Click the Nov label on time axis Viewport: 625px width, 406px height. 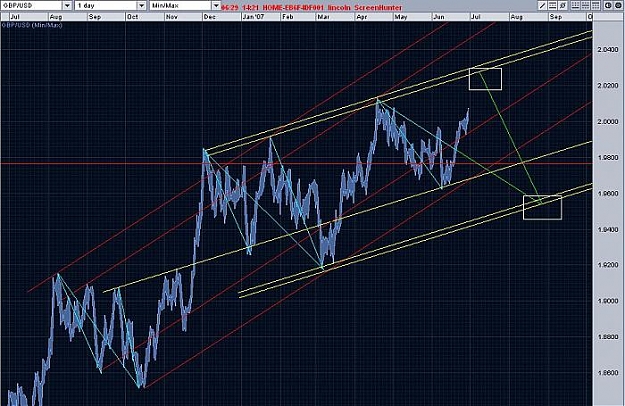tap(171, 17)
